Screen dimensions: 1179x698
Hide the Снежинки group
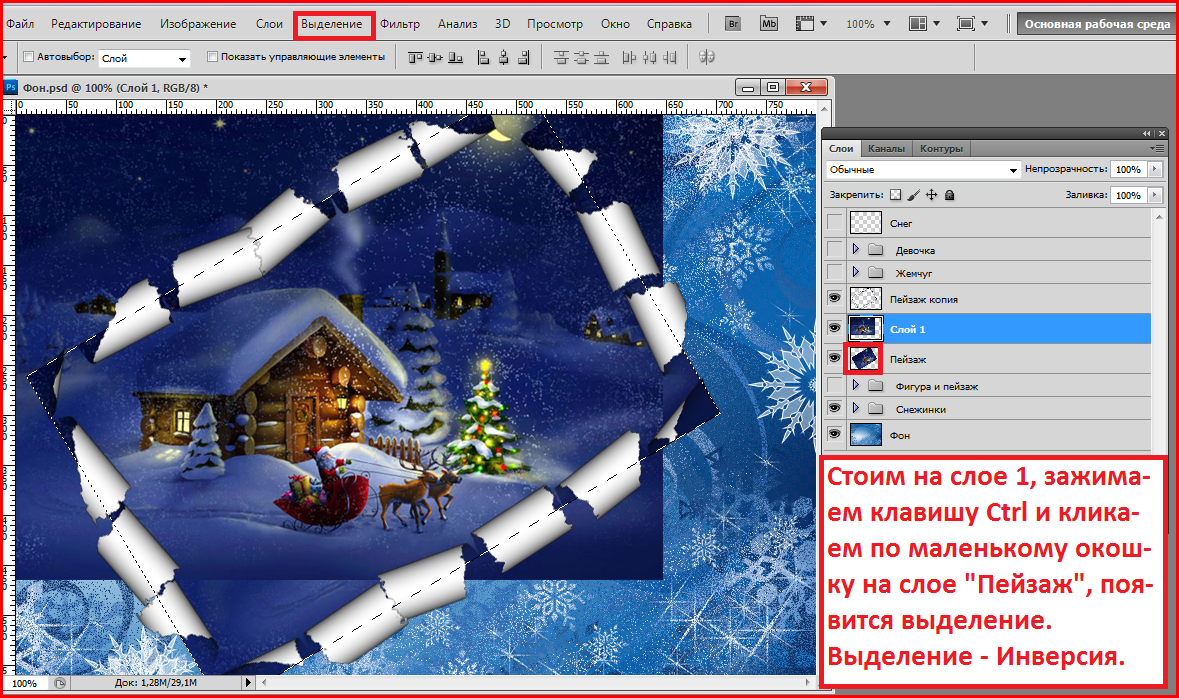835,408
